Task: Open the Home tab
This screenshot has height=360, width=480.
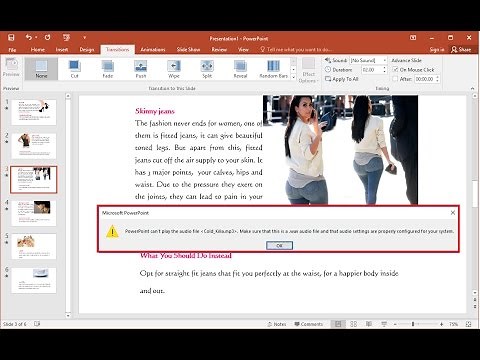Action: point(38,50)
